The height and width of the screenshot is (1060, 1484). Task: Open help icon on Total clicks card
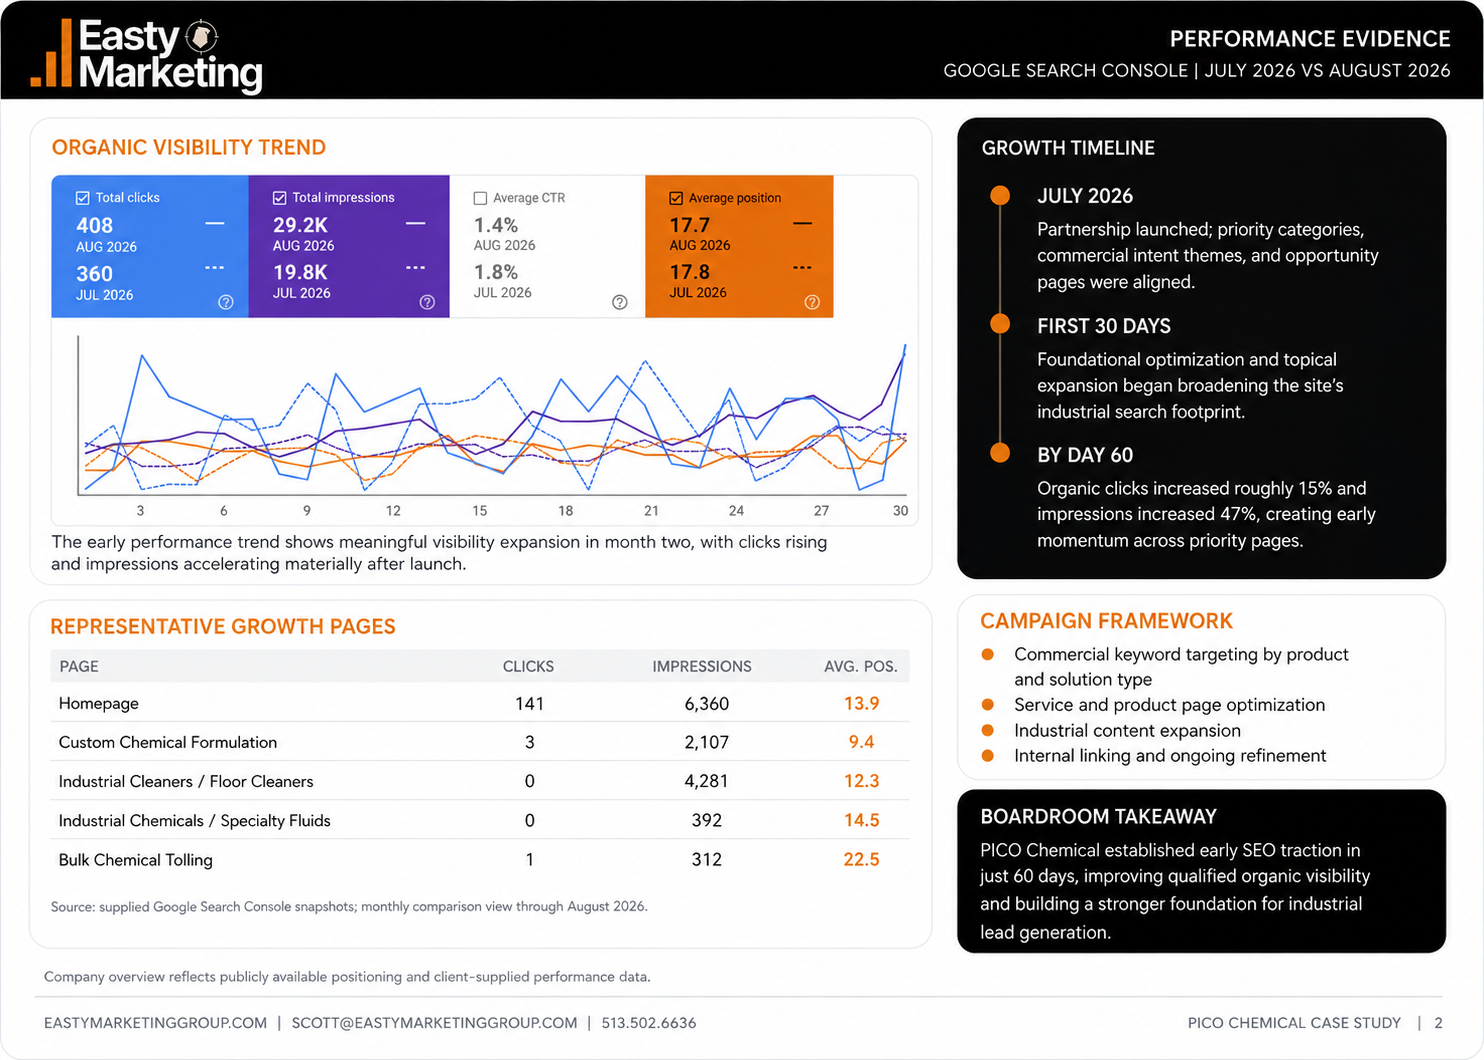click(x=226, y=302)
